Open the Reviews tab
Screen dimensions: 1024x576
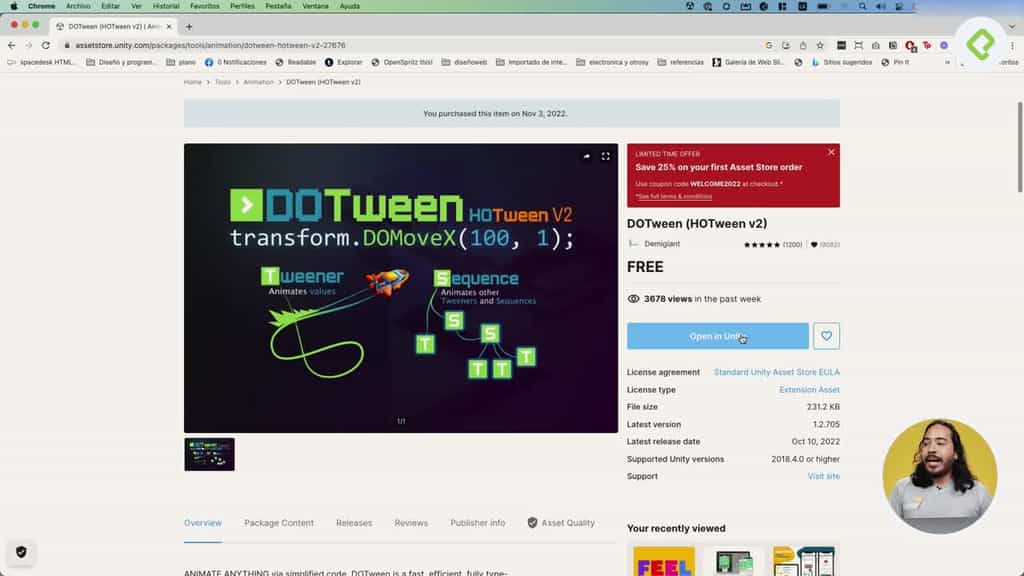pyautogui.click(x=411, y=523)
